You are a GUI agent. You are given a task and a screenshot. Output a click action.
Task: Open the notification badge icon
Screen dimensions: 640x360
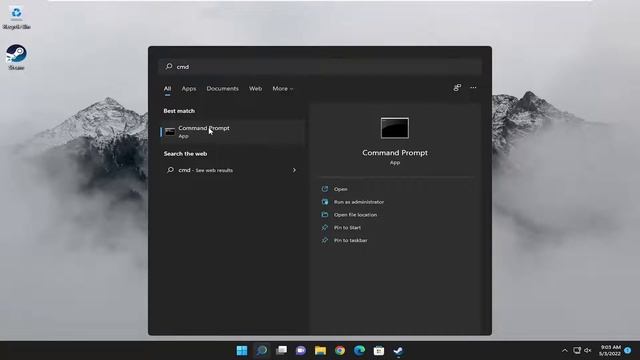tap(628, 351)
